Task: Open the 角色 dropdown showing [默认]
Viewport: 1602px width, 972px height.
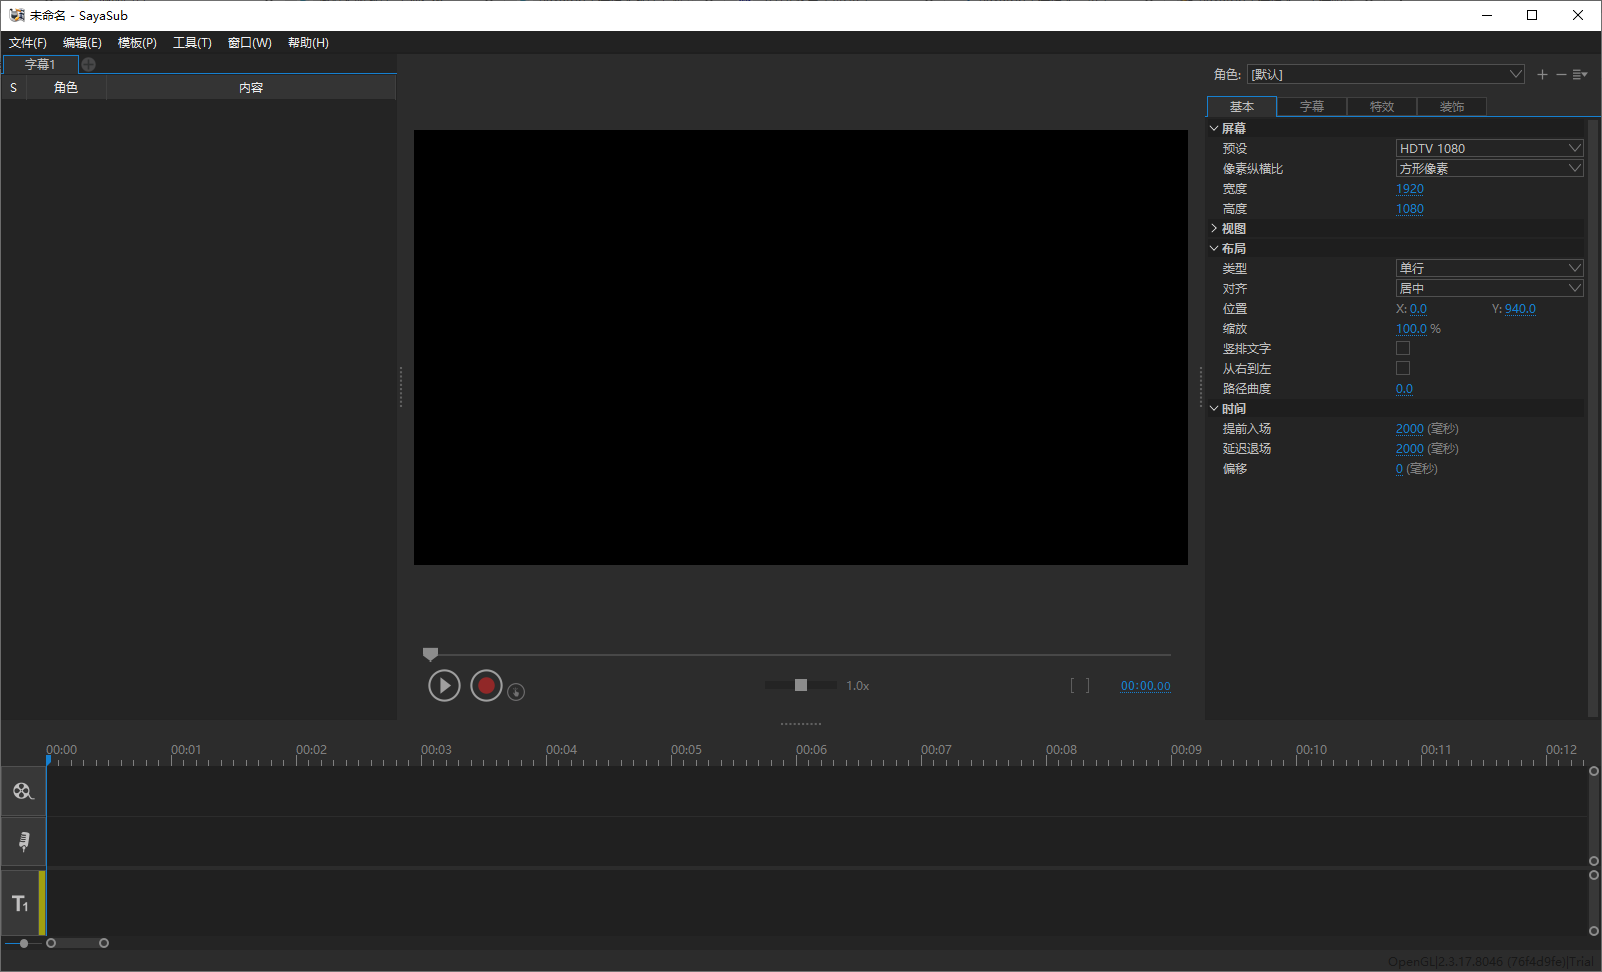Action: (1386, 74)
